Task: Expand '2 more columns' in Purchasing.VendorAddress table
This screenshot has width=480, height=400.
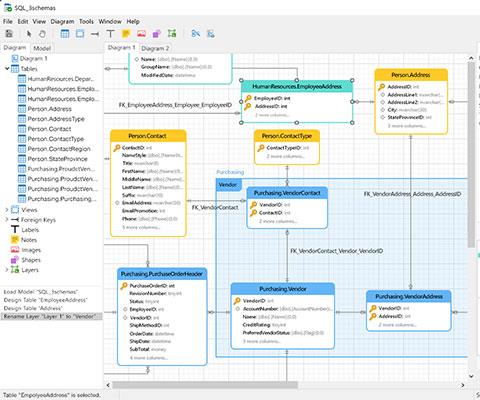Action: (397, 325)
